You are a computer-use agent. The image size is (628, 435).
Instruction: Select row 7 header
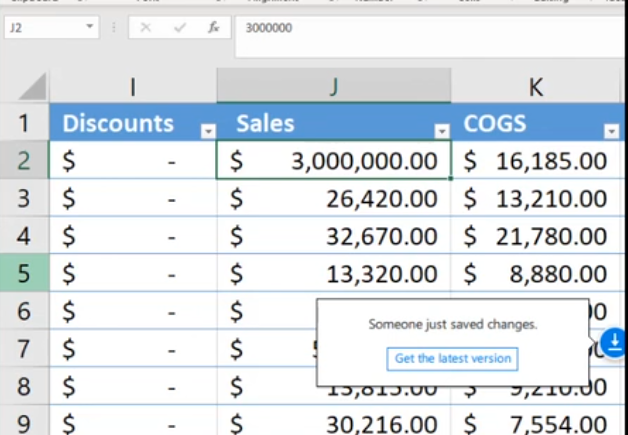(24, 348)
